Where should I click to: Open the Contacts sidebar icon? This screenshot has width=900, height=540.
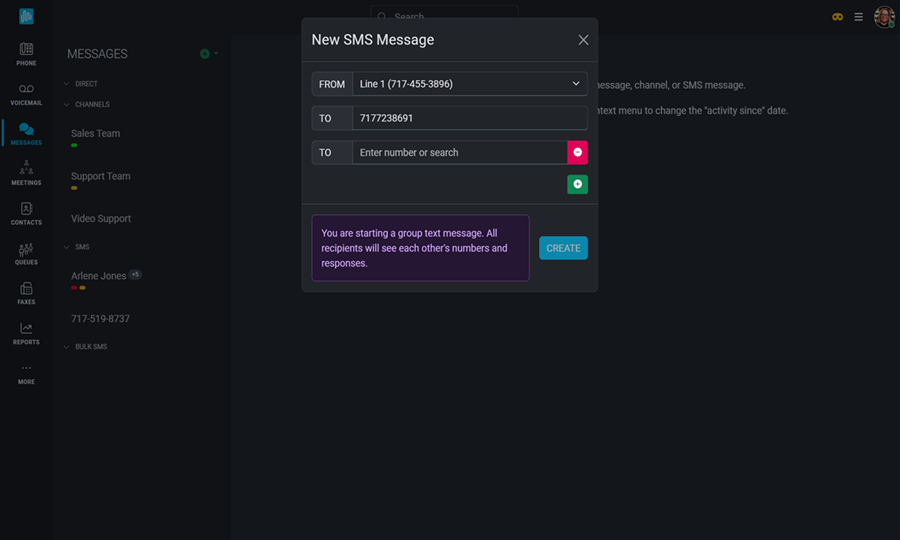26,213
